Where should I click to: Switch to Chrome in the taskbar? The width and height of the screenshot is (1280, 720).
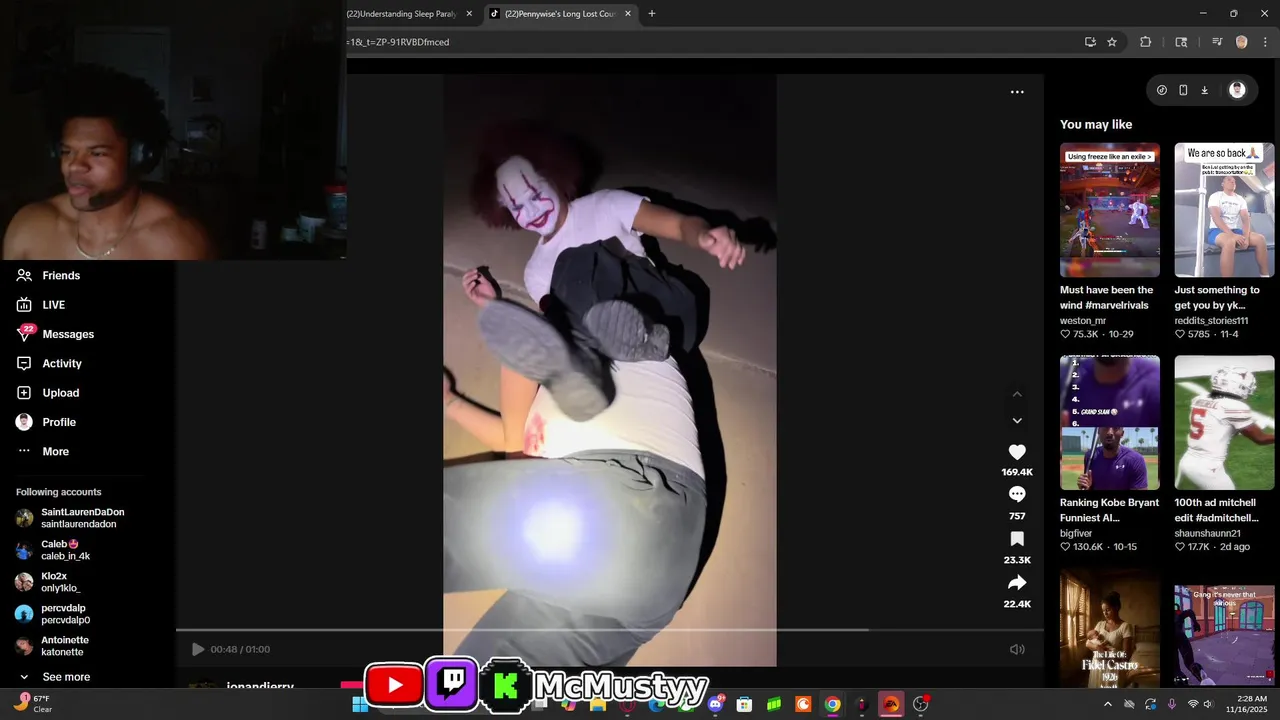[x=832, y=704]
